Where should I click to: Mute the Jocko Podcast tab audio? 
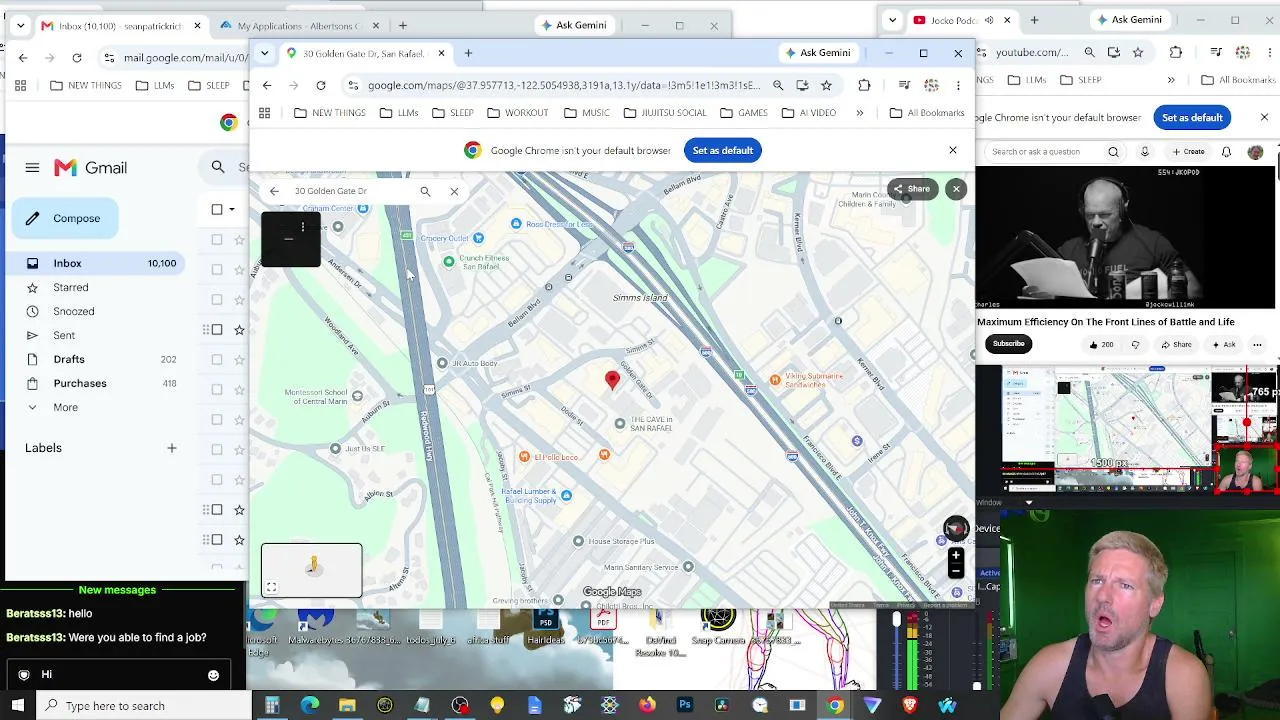(989, 20)
